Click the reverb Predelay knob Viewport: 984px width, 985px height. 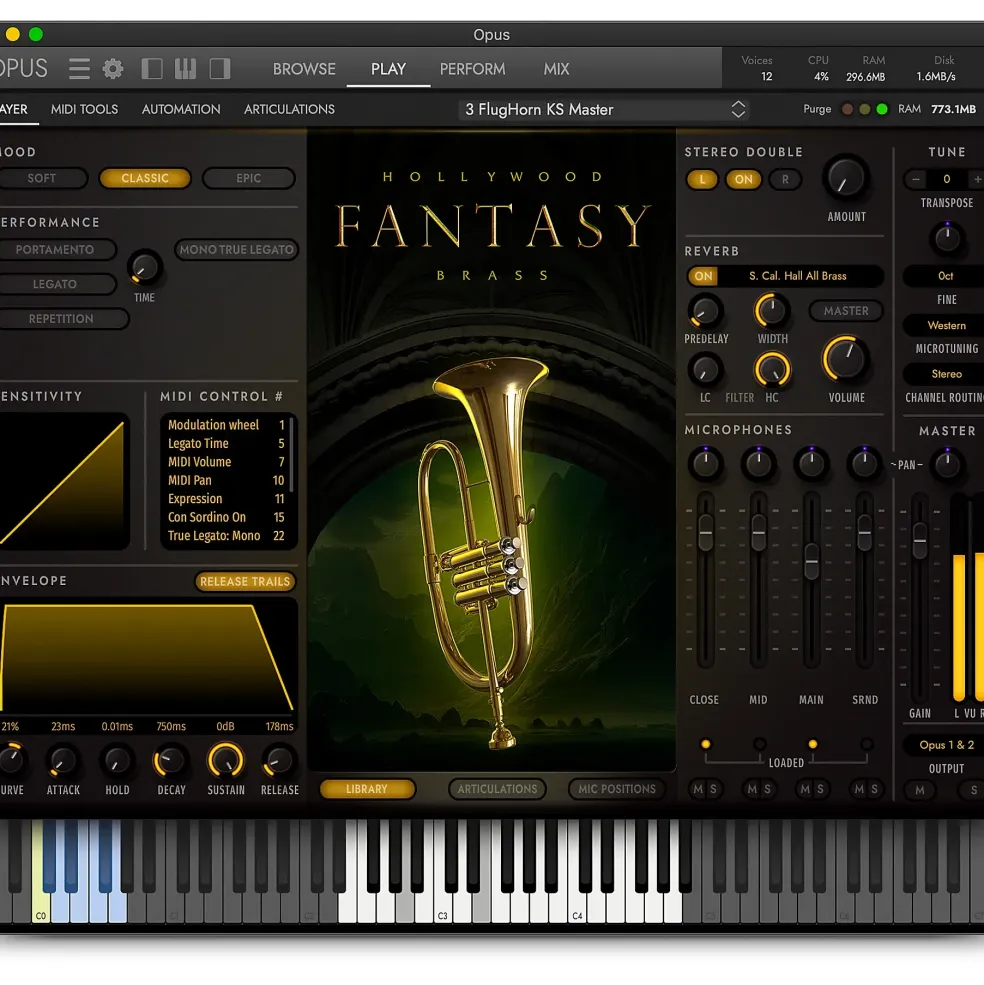point(705,311)
